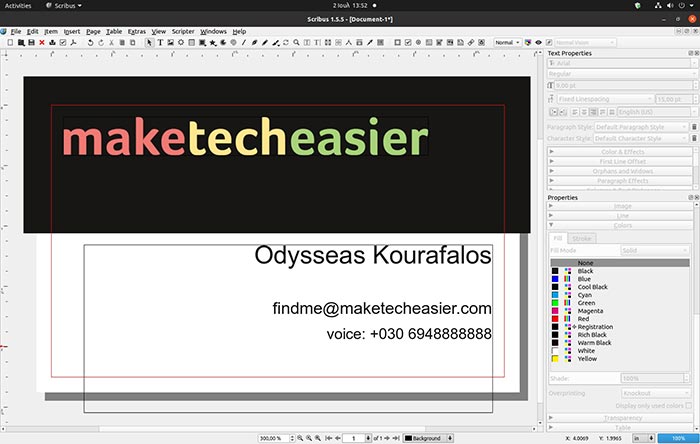The height and width of the screenshot is (444, 700).
Task: Click the Print icon in toolbar
Action: 52,42
